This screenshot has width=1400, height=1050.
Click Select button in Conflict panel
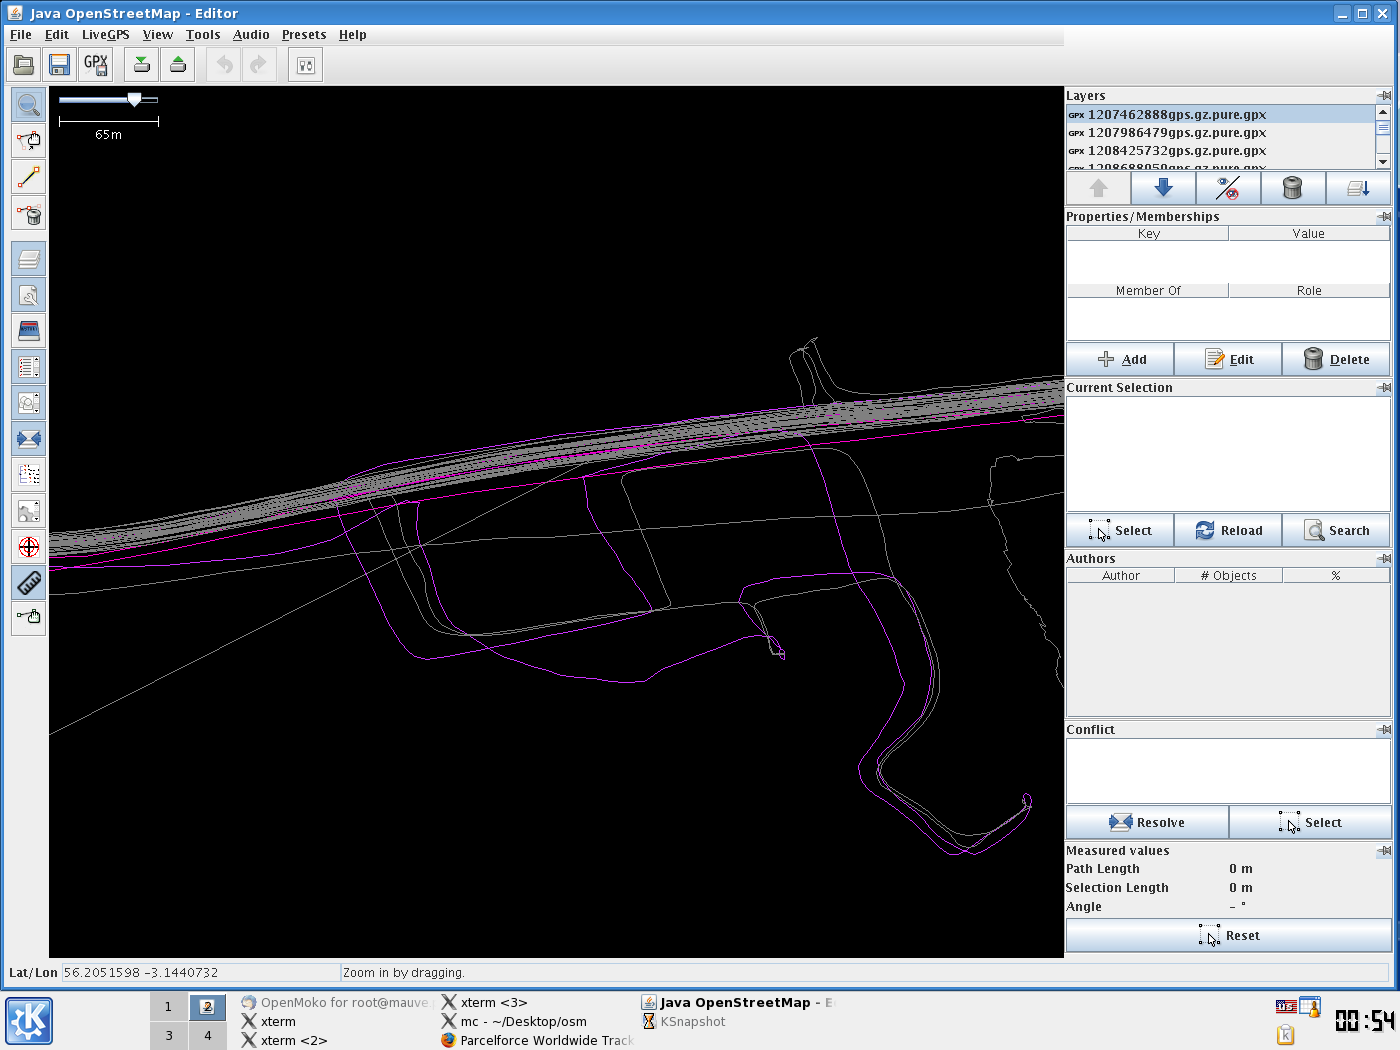pos(1309,823)
